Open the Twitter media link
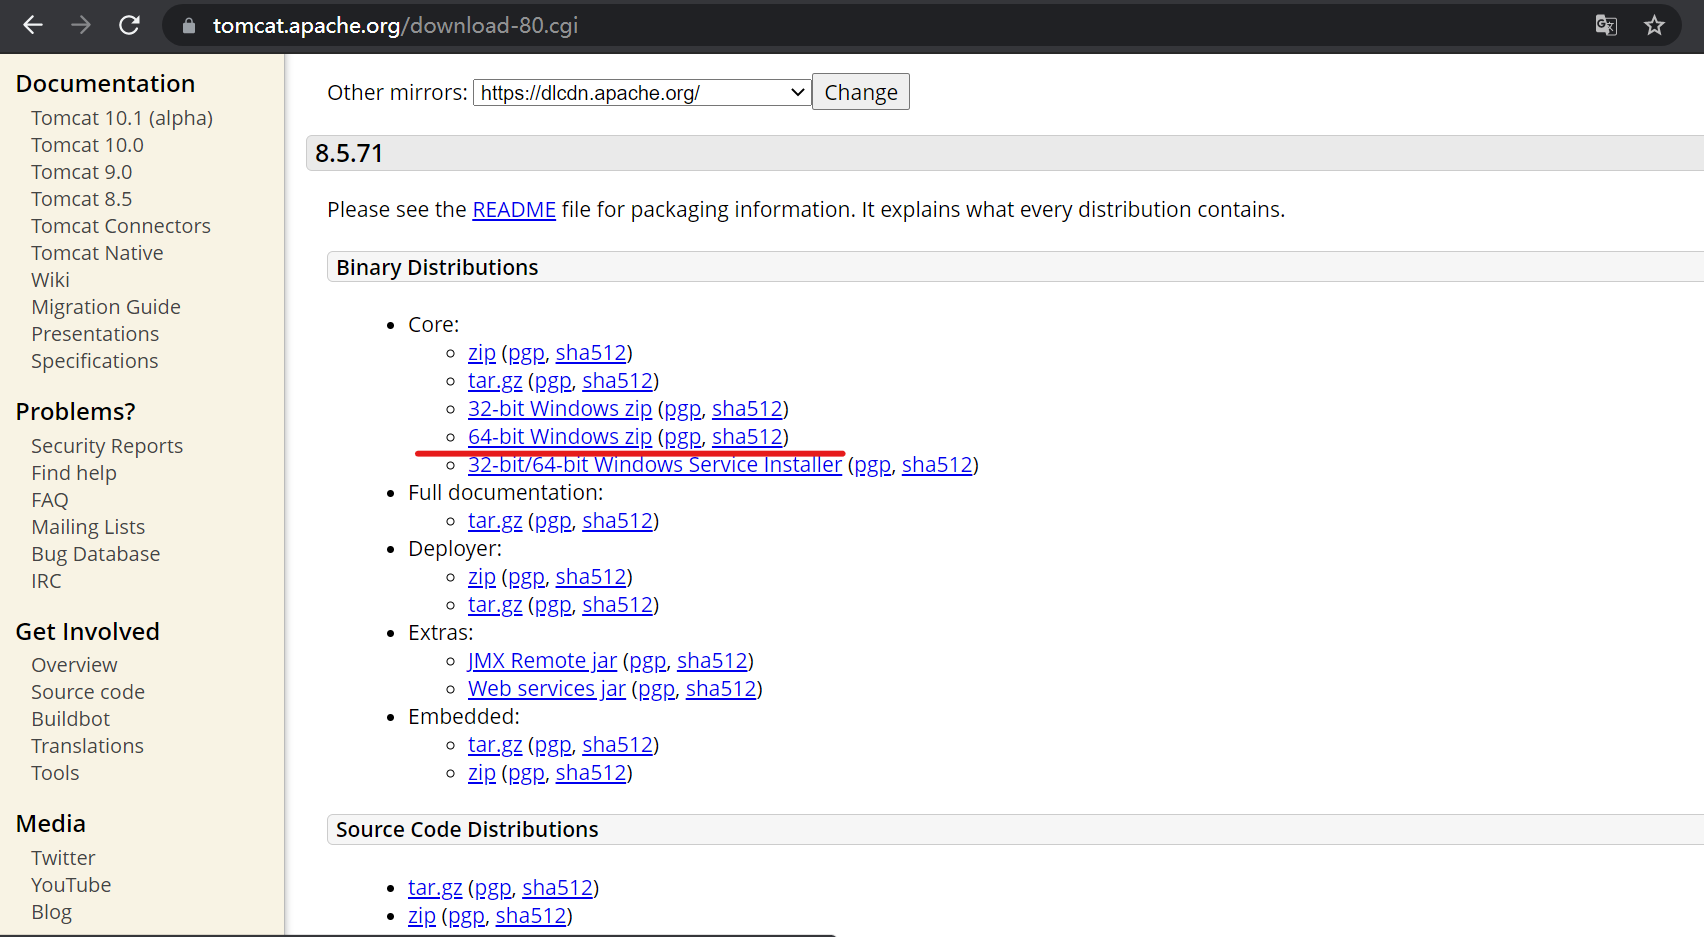The width and height of the screenshot is (1704, 937). point(63,858)
